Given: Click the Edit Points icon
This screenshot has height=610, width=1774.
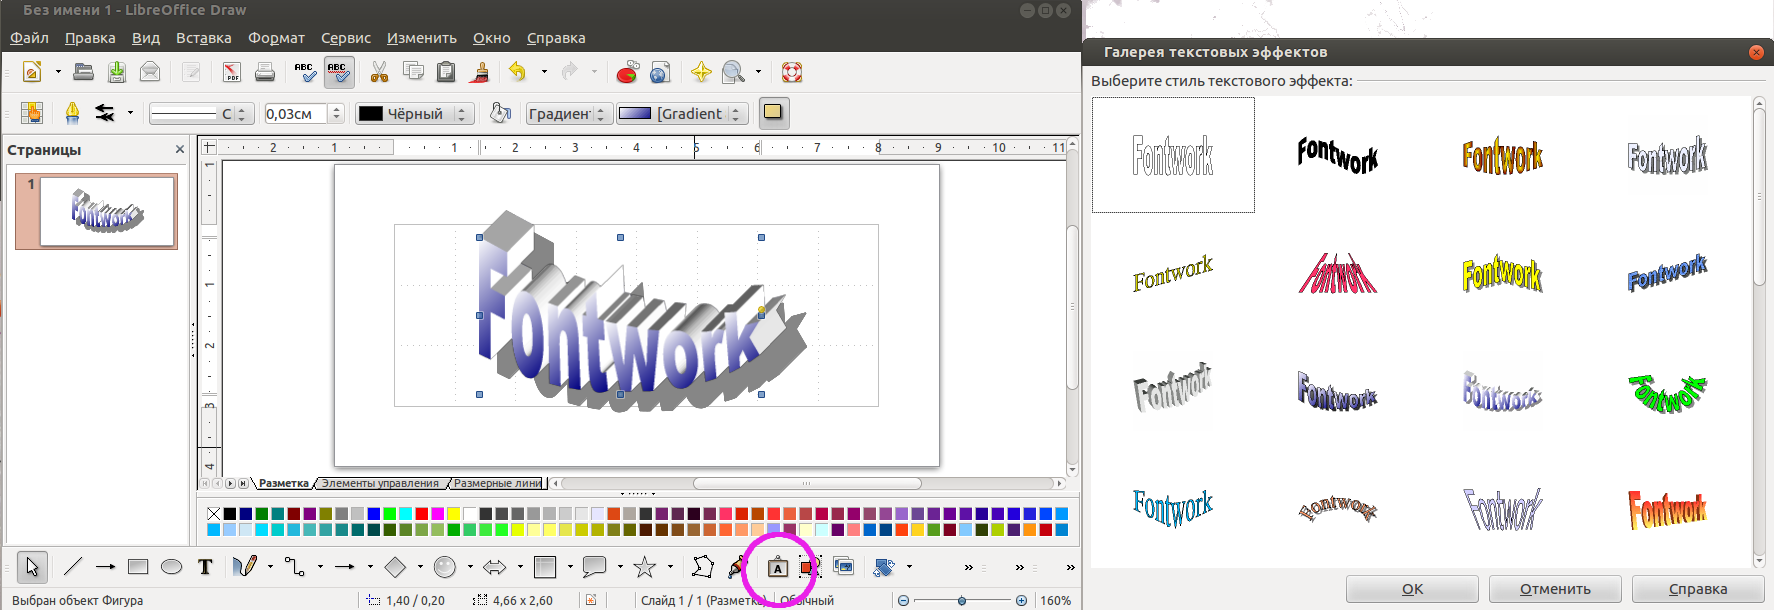Looking at the screenshot, I should point(703,567).
